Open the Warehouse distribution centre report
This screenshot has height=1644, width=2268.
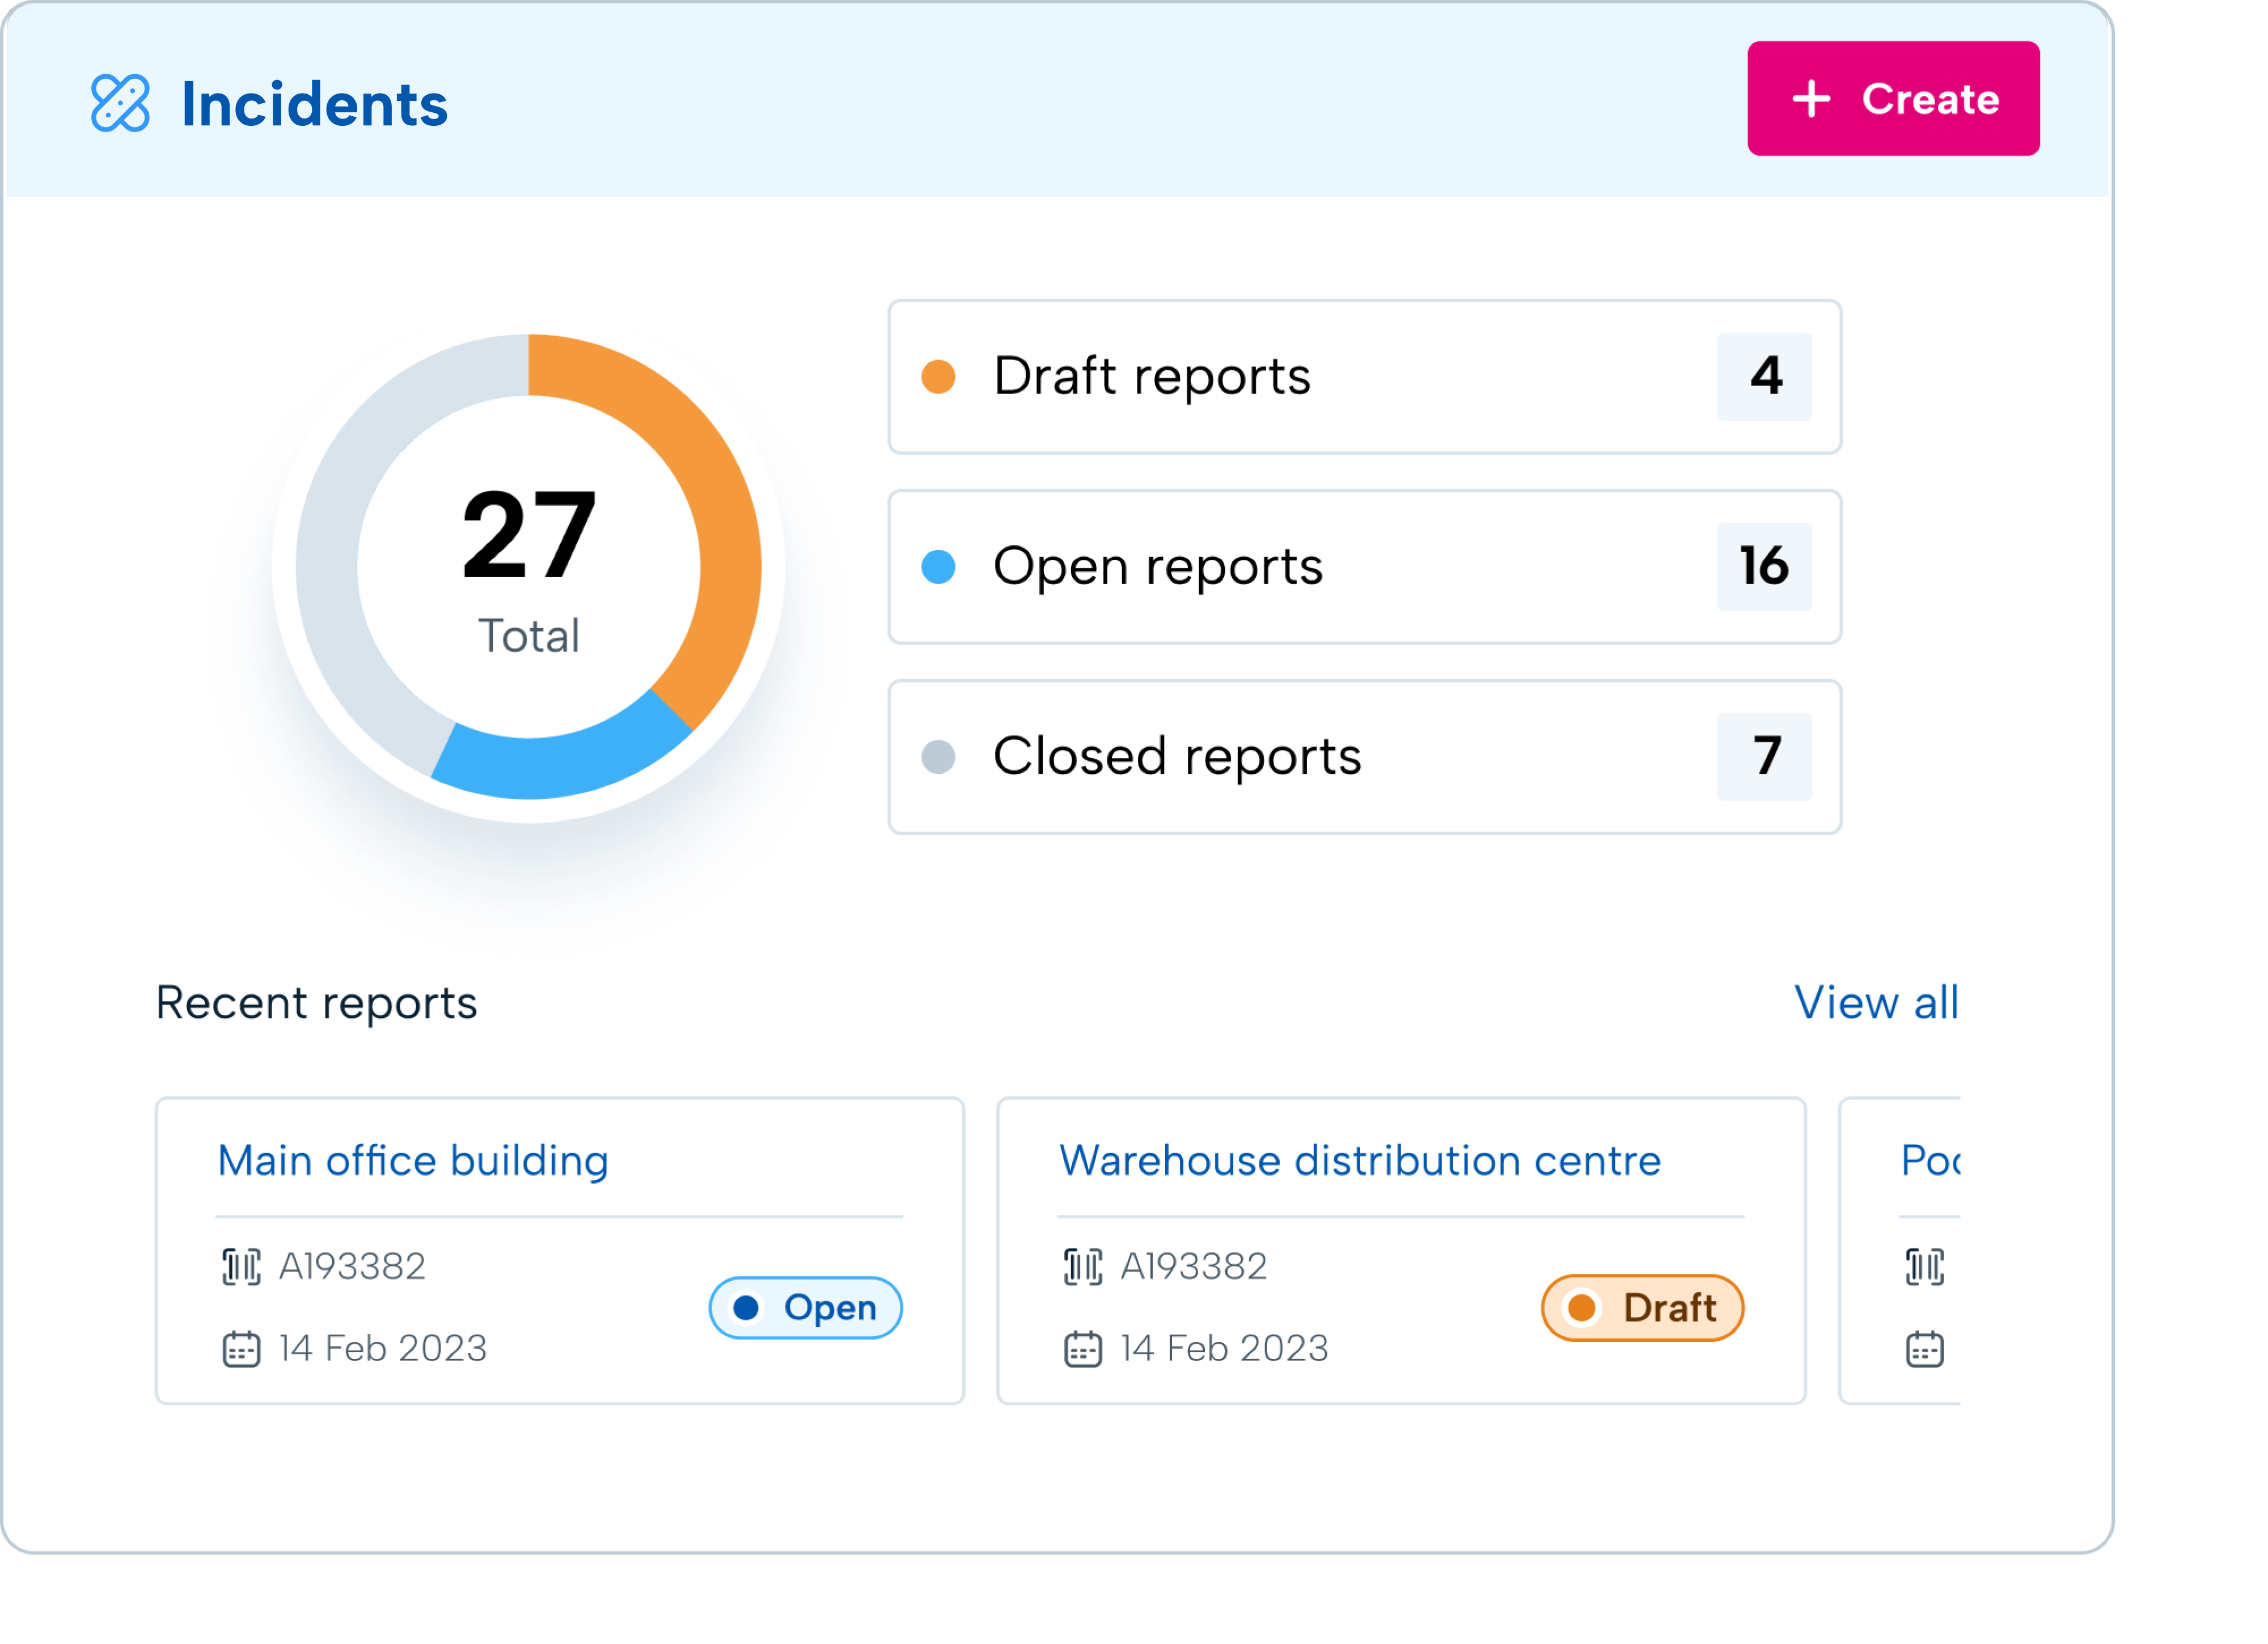pos(1360,1161)
